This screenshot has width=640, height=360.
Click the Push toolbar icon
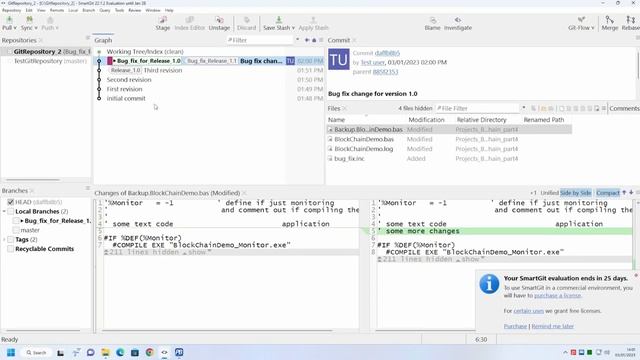pyautogui.click(x=50, y=20)
